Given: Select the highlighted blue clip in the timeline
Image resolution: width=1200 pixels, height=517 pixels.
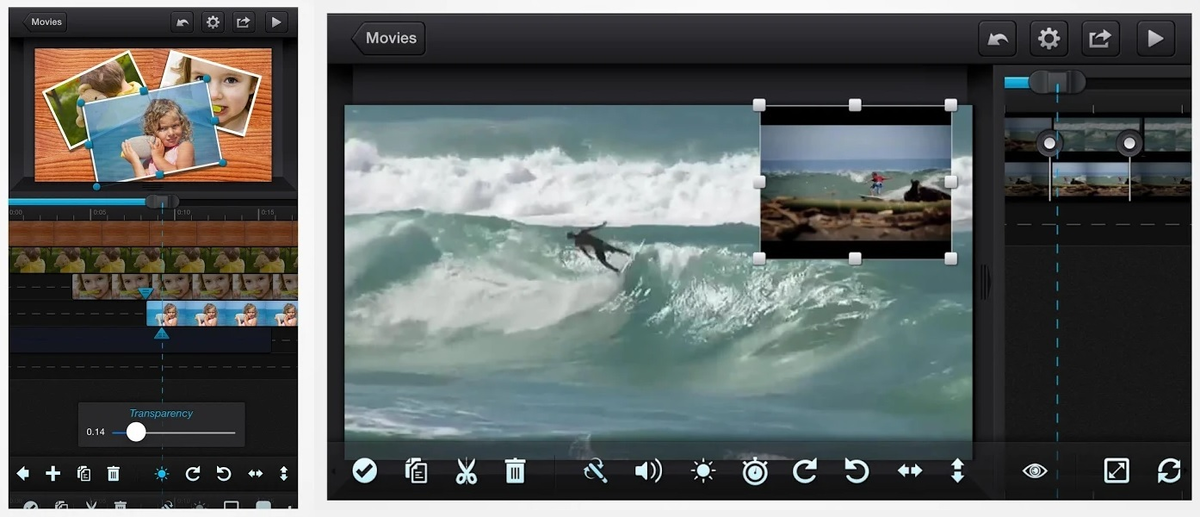Looking at the screenshot, I should tap(222, 314).
